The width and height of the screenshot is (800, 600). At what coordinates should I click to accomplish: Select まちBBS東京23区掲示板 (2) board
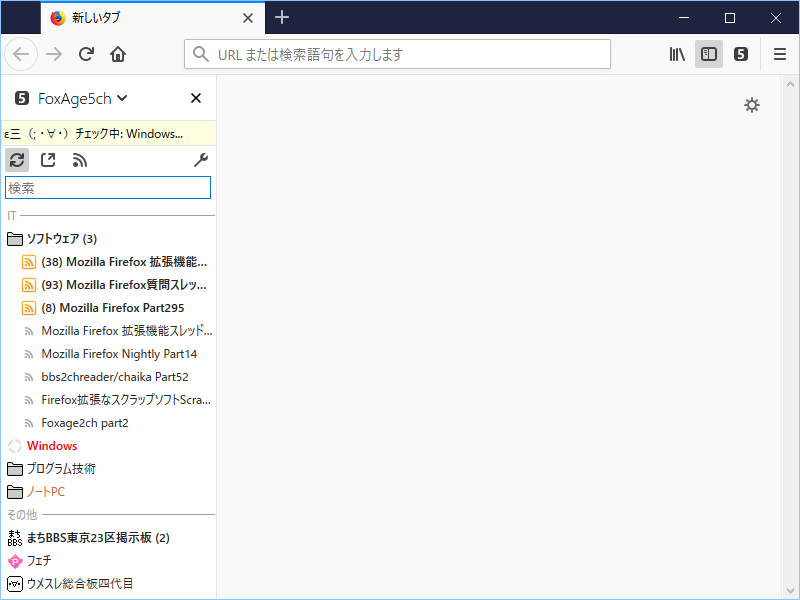tap(98, 538)
